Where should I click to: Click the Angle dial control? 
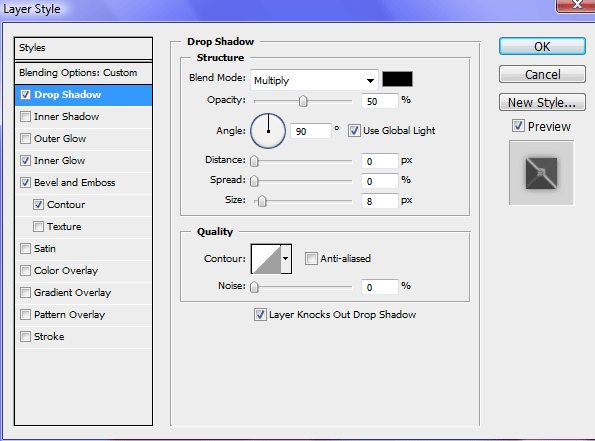(x=268, y=131)
